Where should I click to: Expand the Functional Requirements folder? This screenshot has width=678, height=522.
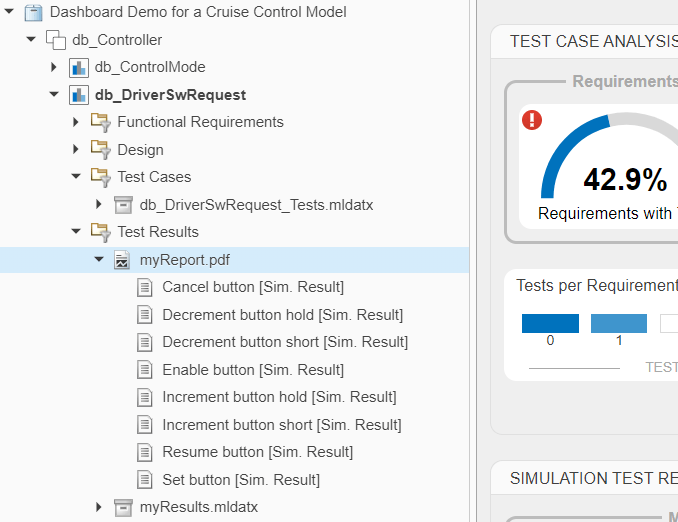point(76,122)
